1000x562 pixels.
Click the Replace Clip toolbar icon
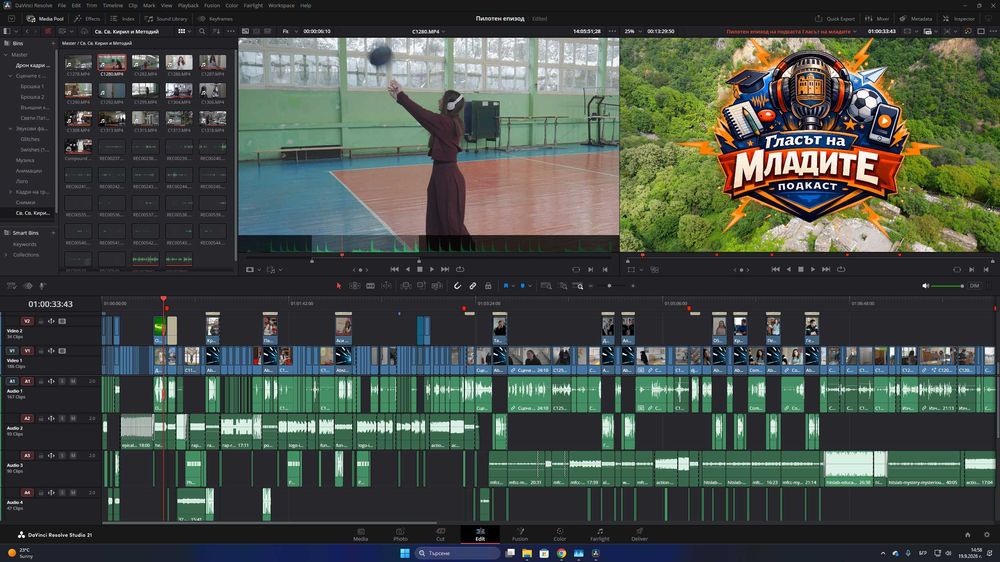point(437,286)
